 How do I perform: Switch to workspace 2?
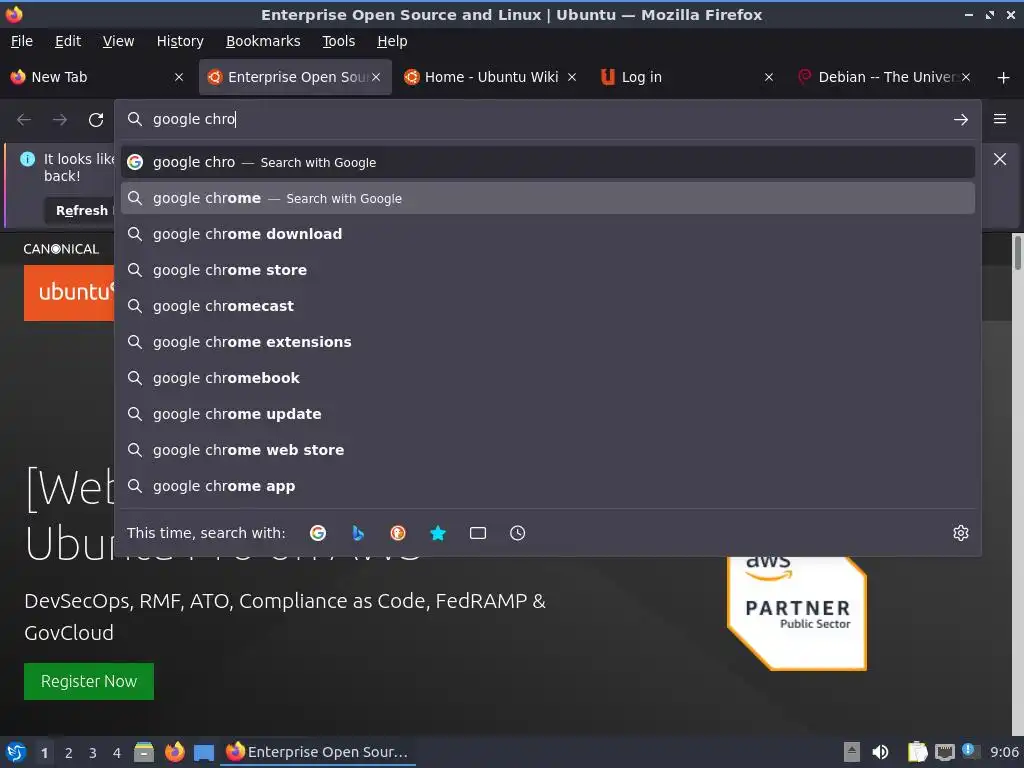[69, 753]
